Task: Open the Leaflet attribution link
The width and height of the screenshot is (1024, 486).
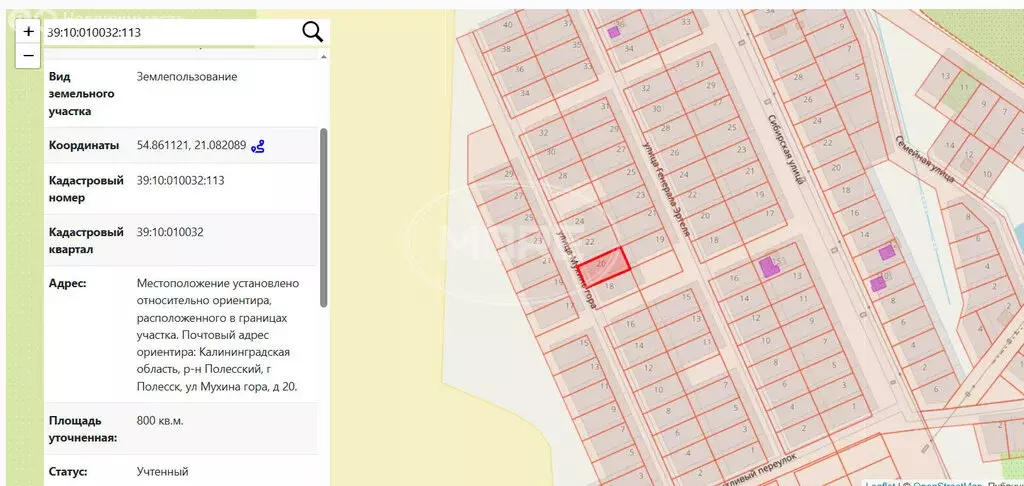Action: (x=880, y=484)
